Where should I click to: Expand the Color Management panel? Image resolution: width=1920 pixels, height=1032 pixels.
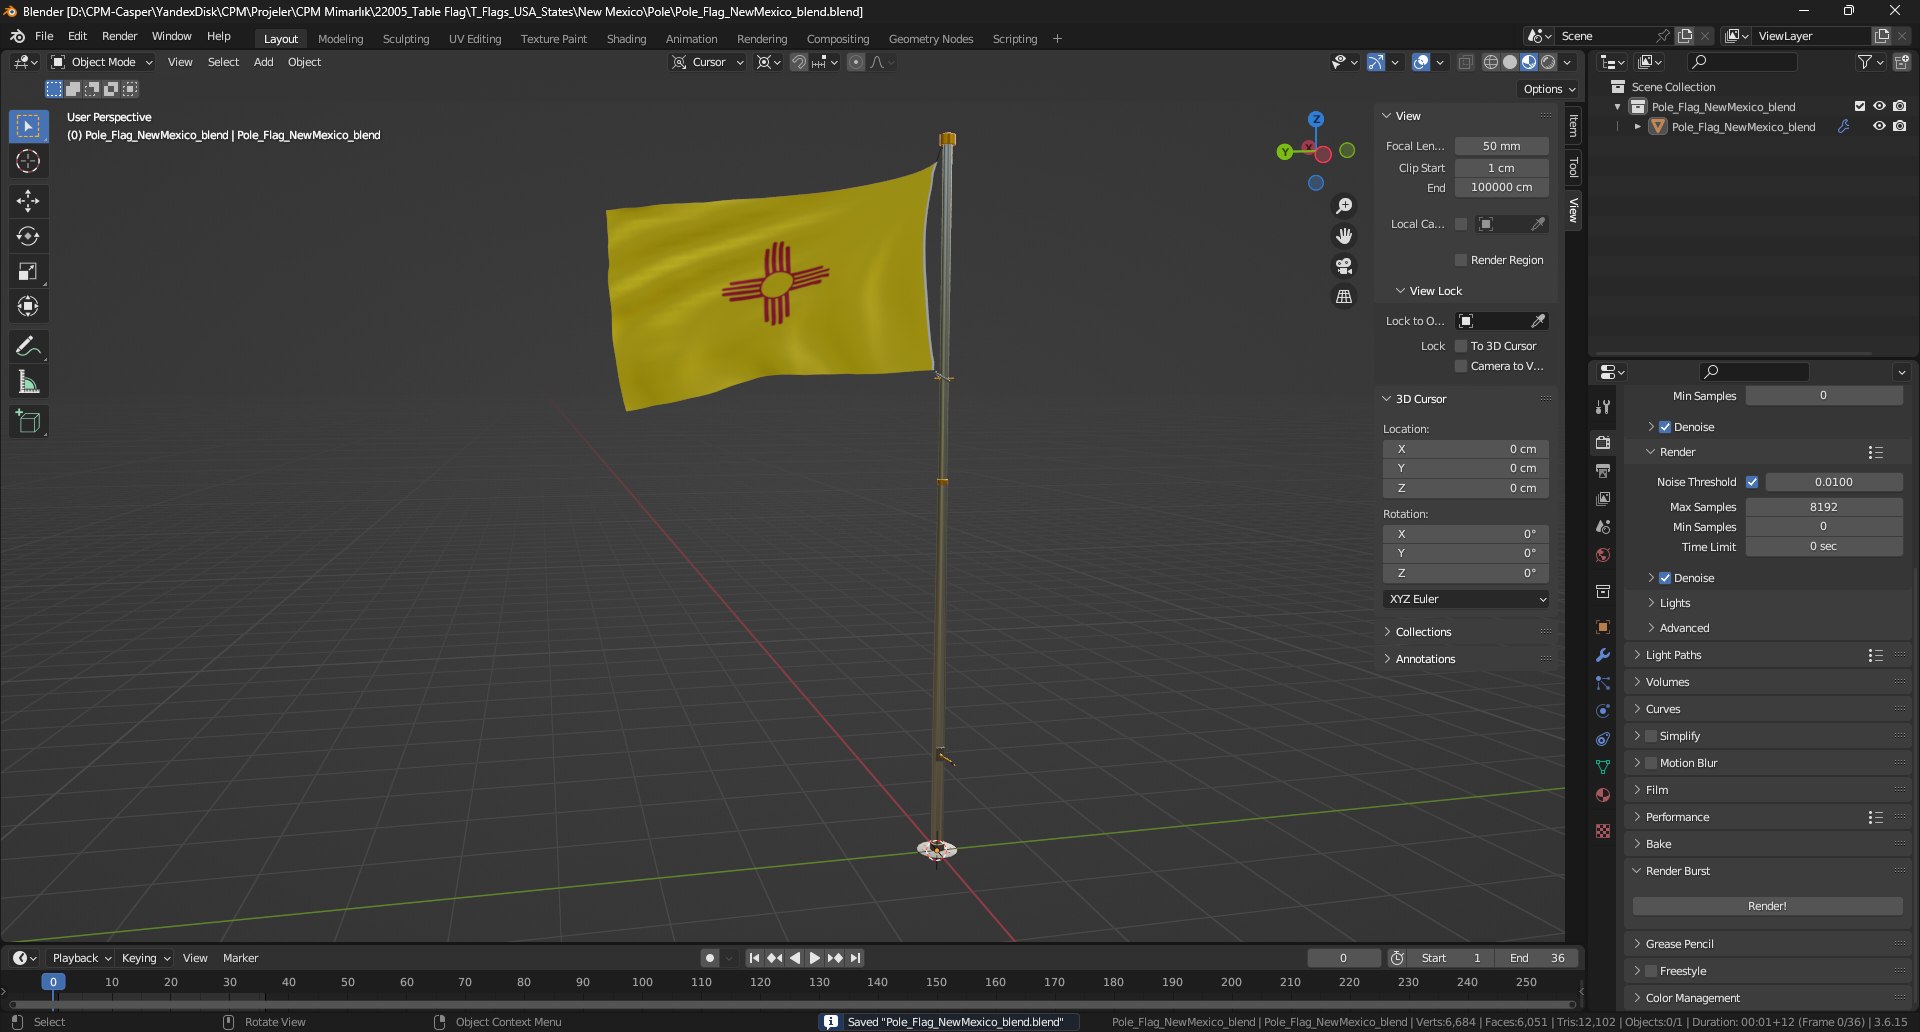pyautogui.click(x=1692, y=998)
